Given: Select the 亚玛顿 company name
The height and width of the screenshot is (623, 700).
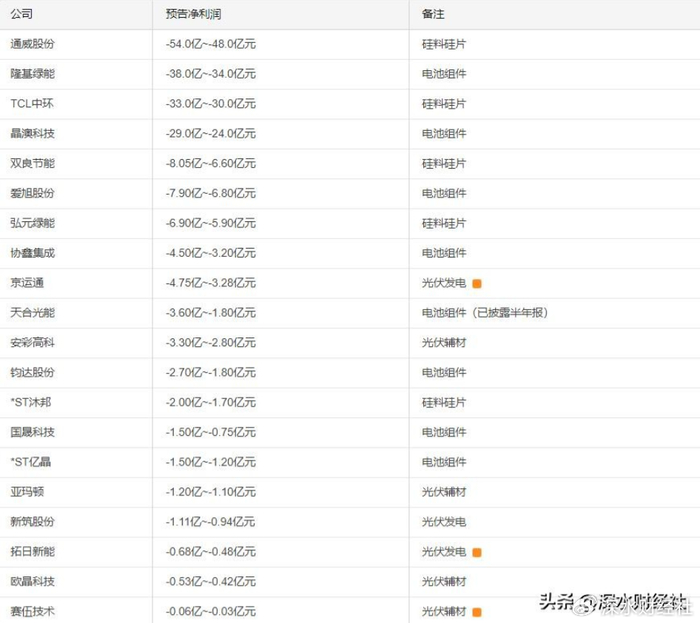Looking at the screenshot, I should coord(27,492).
